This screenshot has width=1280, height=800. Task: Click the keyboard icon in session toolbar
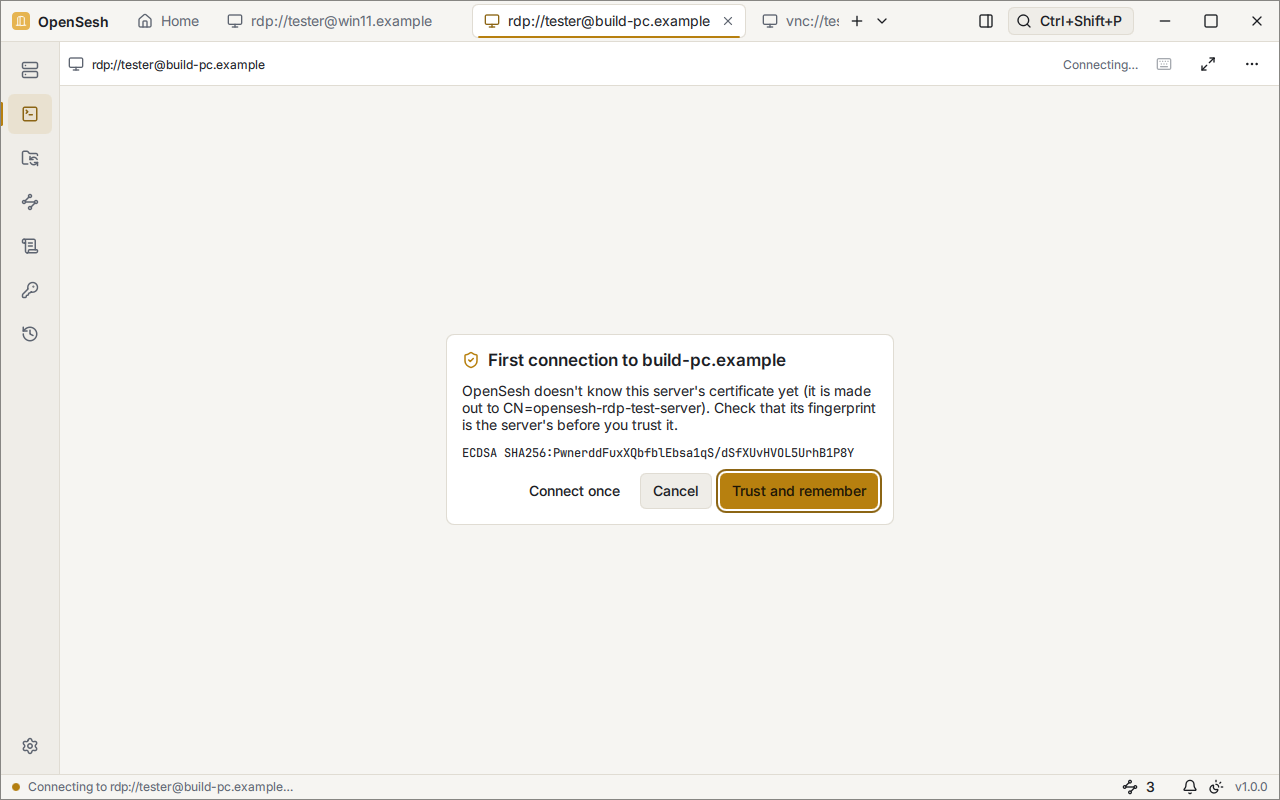pos(1164,64)
